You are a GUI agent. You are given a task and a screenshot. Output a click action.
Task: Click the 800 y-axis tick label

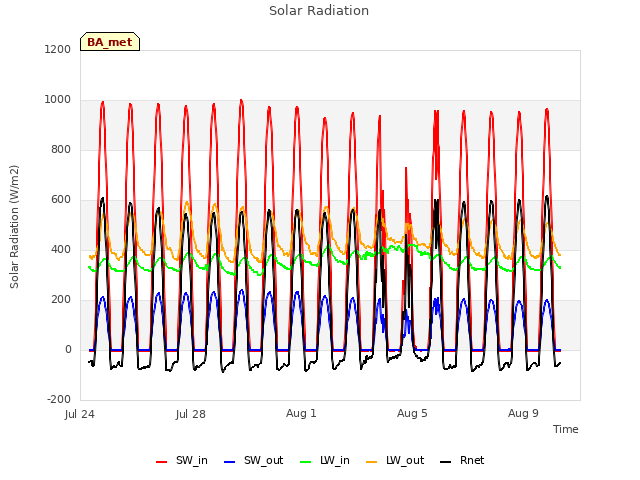click(x=61, y=149)
